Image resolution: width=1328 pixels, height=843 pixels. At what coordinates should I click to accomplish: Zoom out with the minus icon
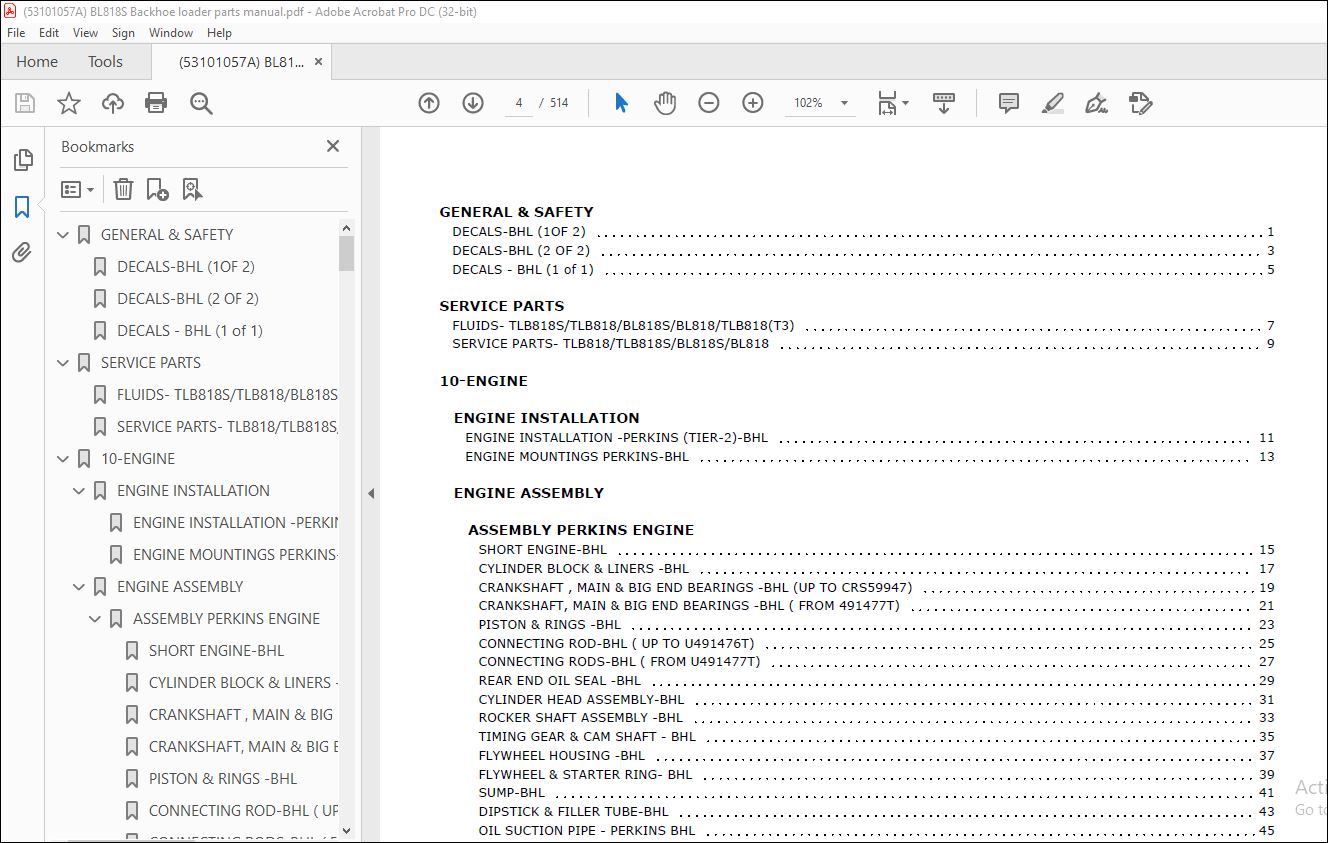coord(709,103)
